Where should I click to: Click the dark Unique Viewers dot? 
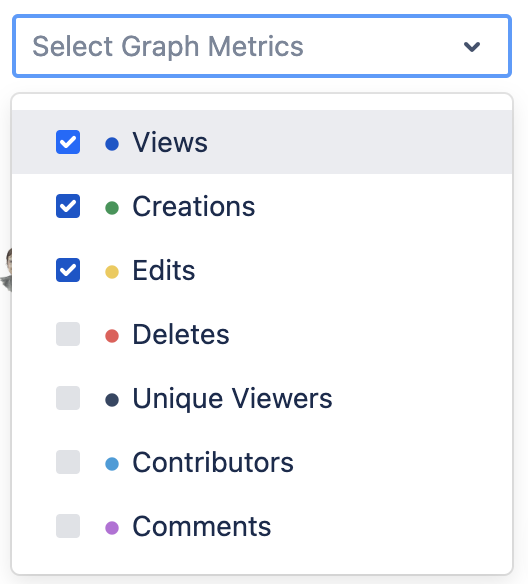(112, 400)
